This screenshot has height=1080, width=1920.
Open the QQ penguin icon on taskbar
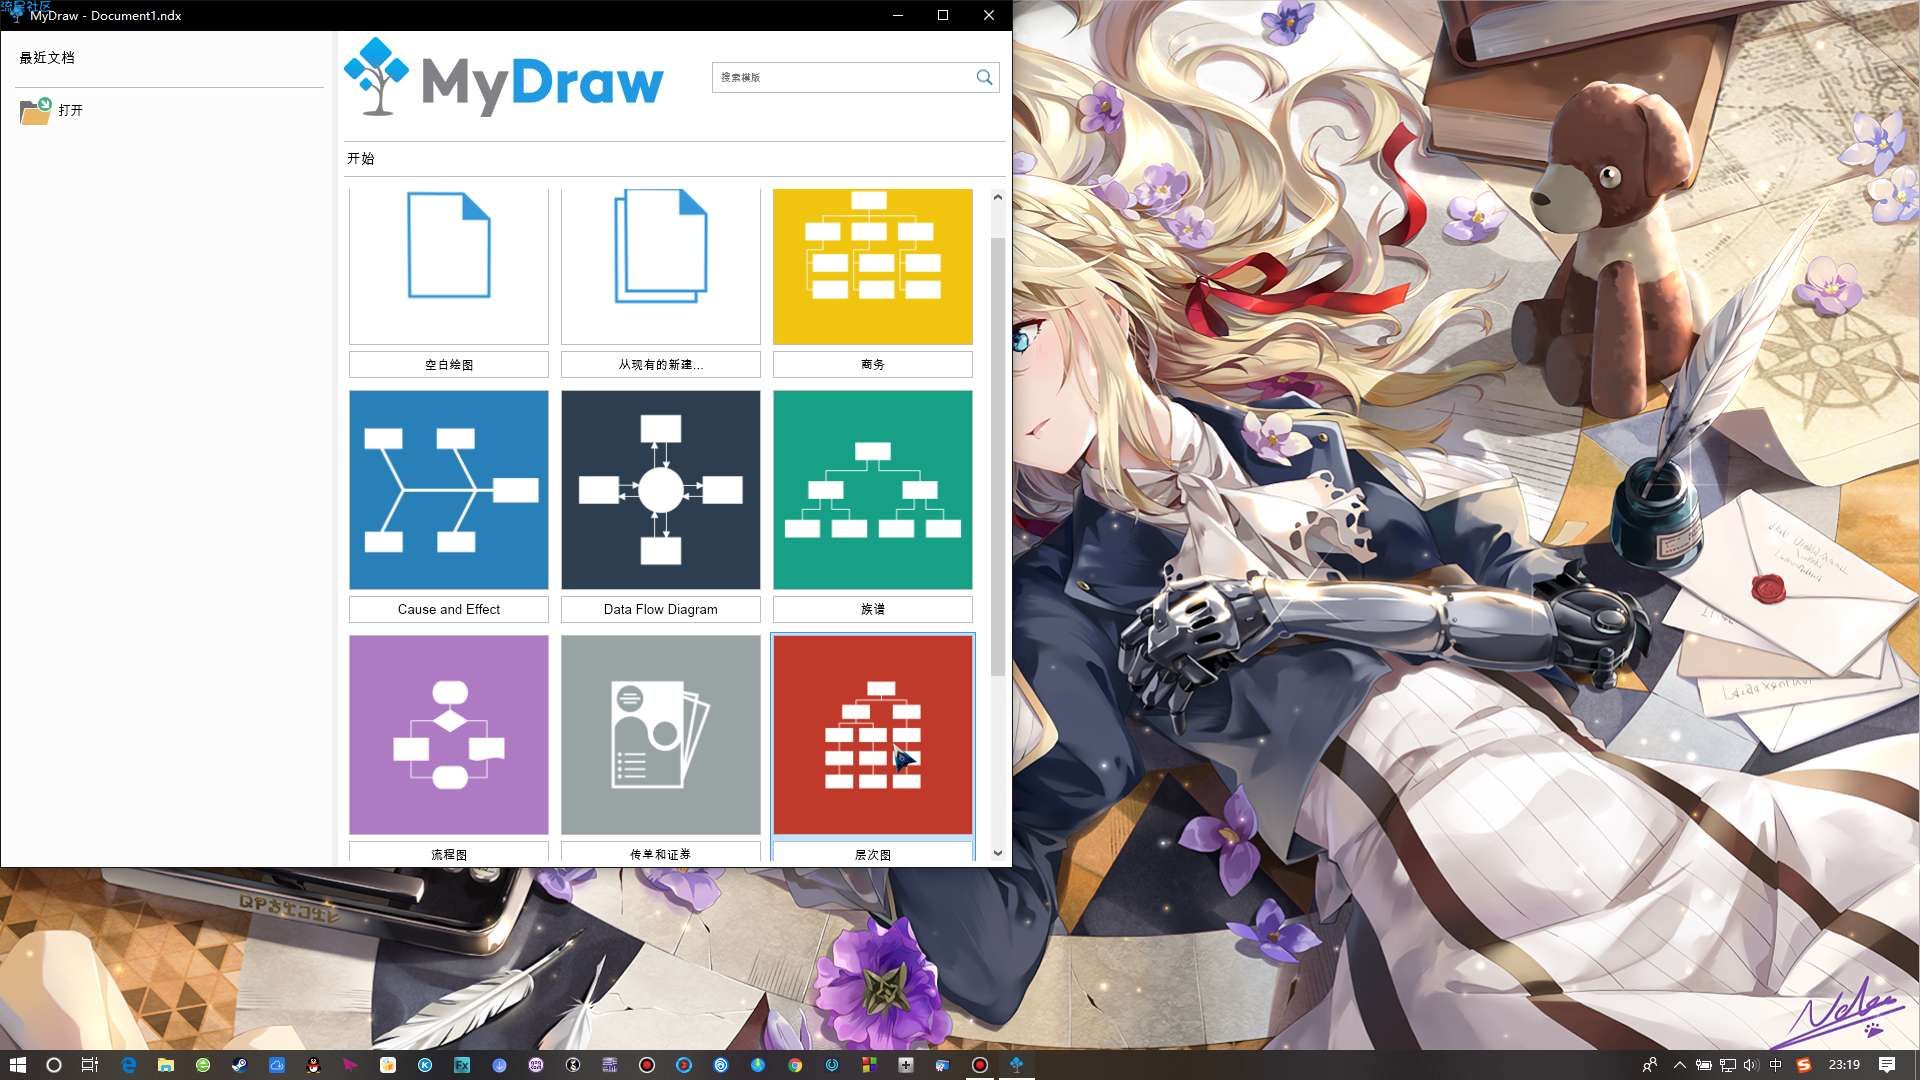[313, 1065]
